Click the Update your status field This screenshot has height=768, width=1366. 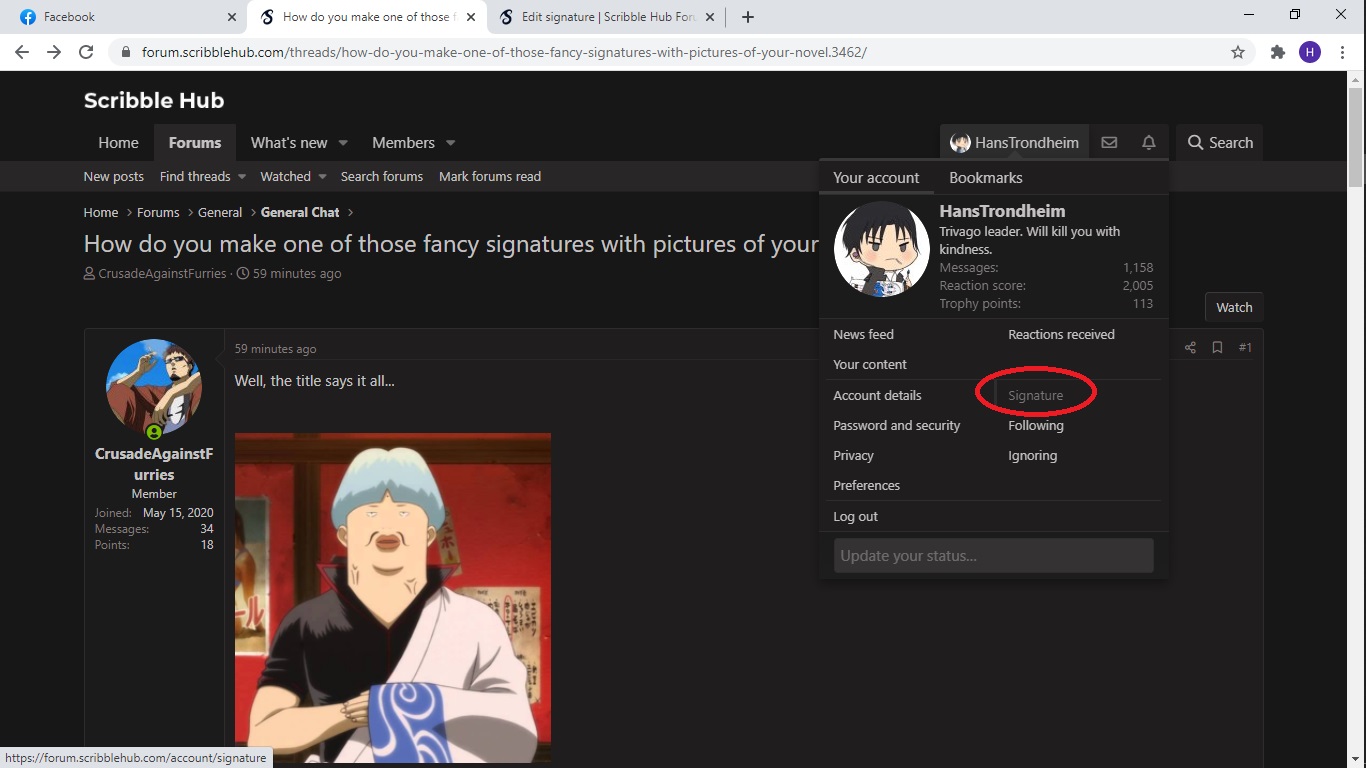coord(993,556)
